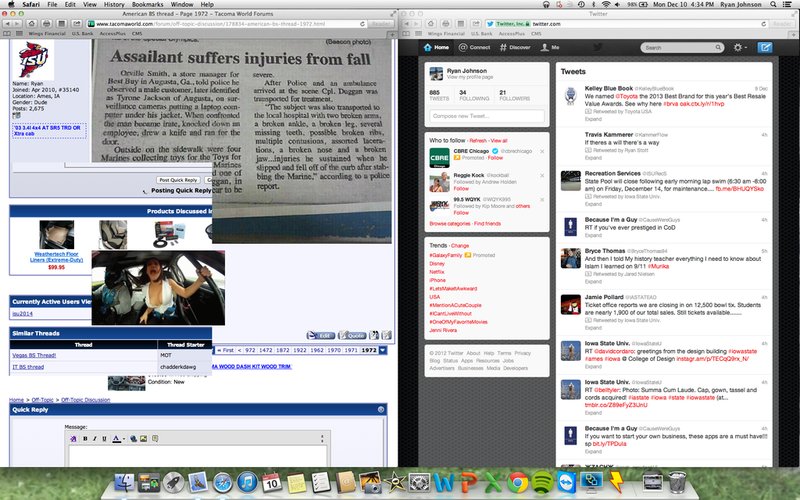Click the Twitter search field
This screenshot has width=800, height=500.
tap(682, 47)
